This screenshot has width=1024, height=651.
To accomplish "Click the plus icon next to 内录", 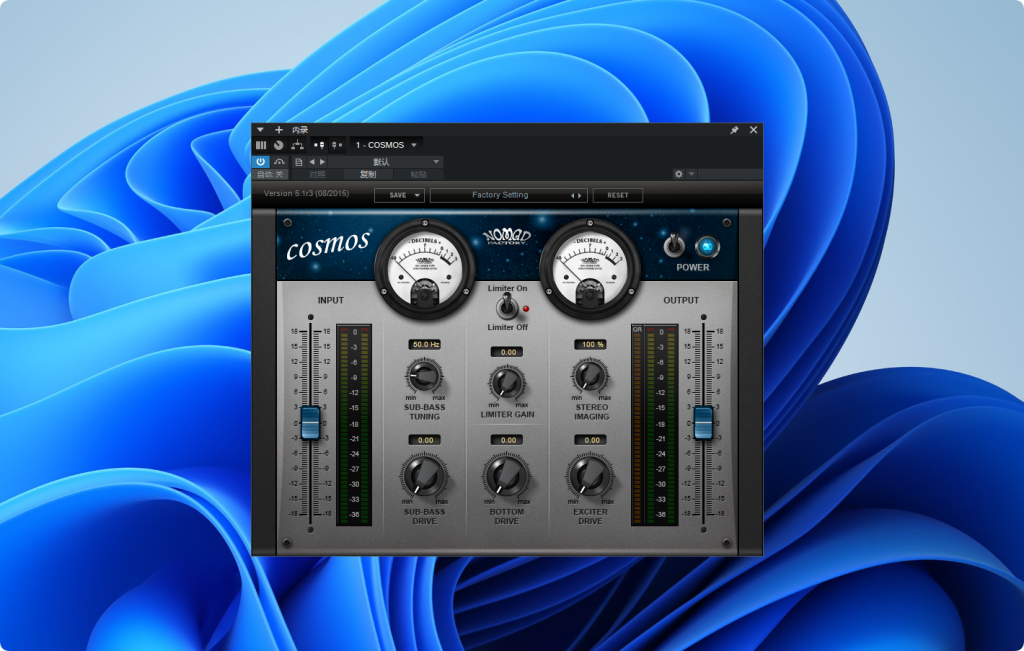I will (279, 130).
